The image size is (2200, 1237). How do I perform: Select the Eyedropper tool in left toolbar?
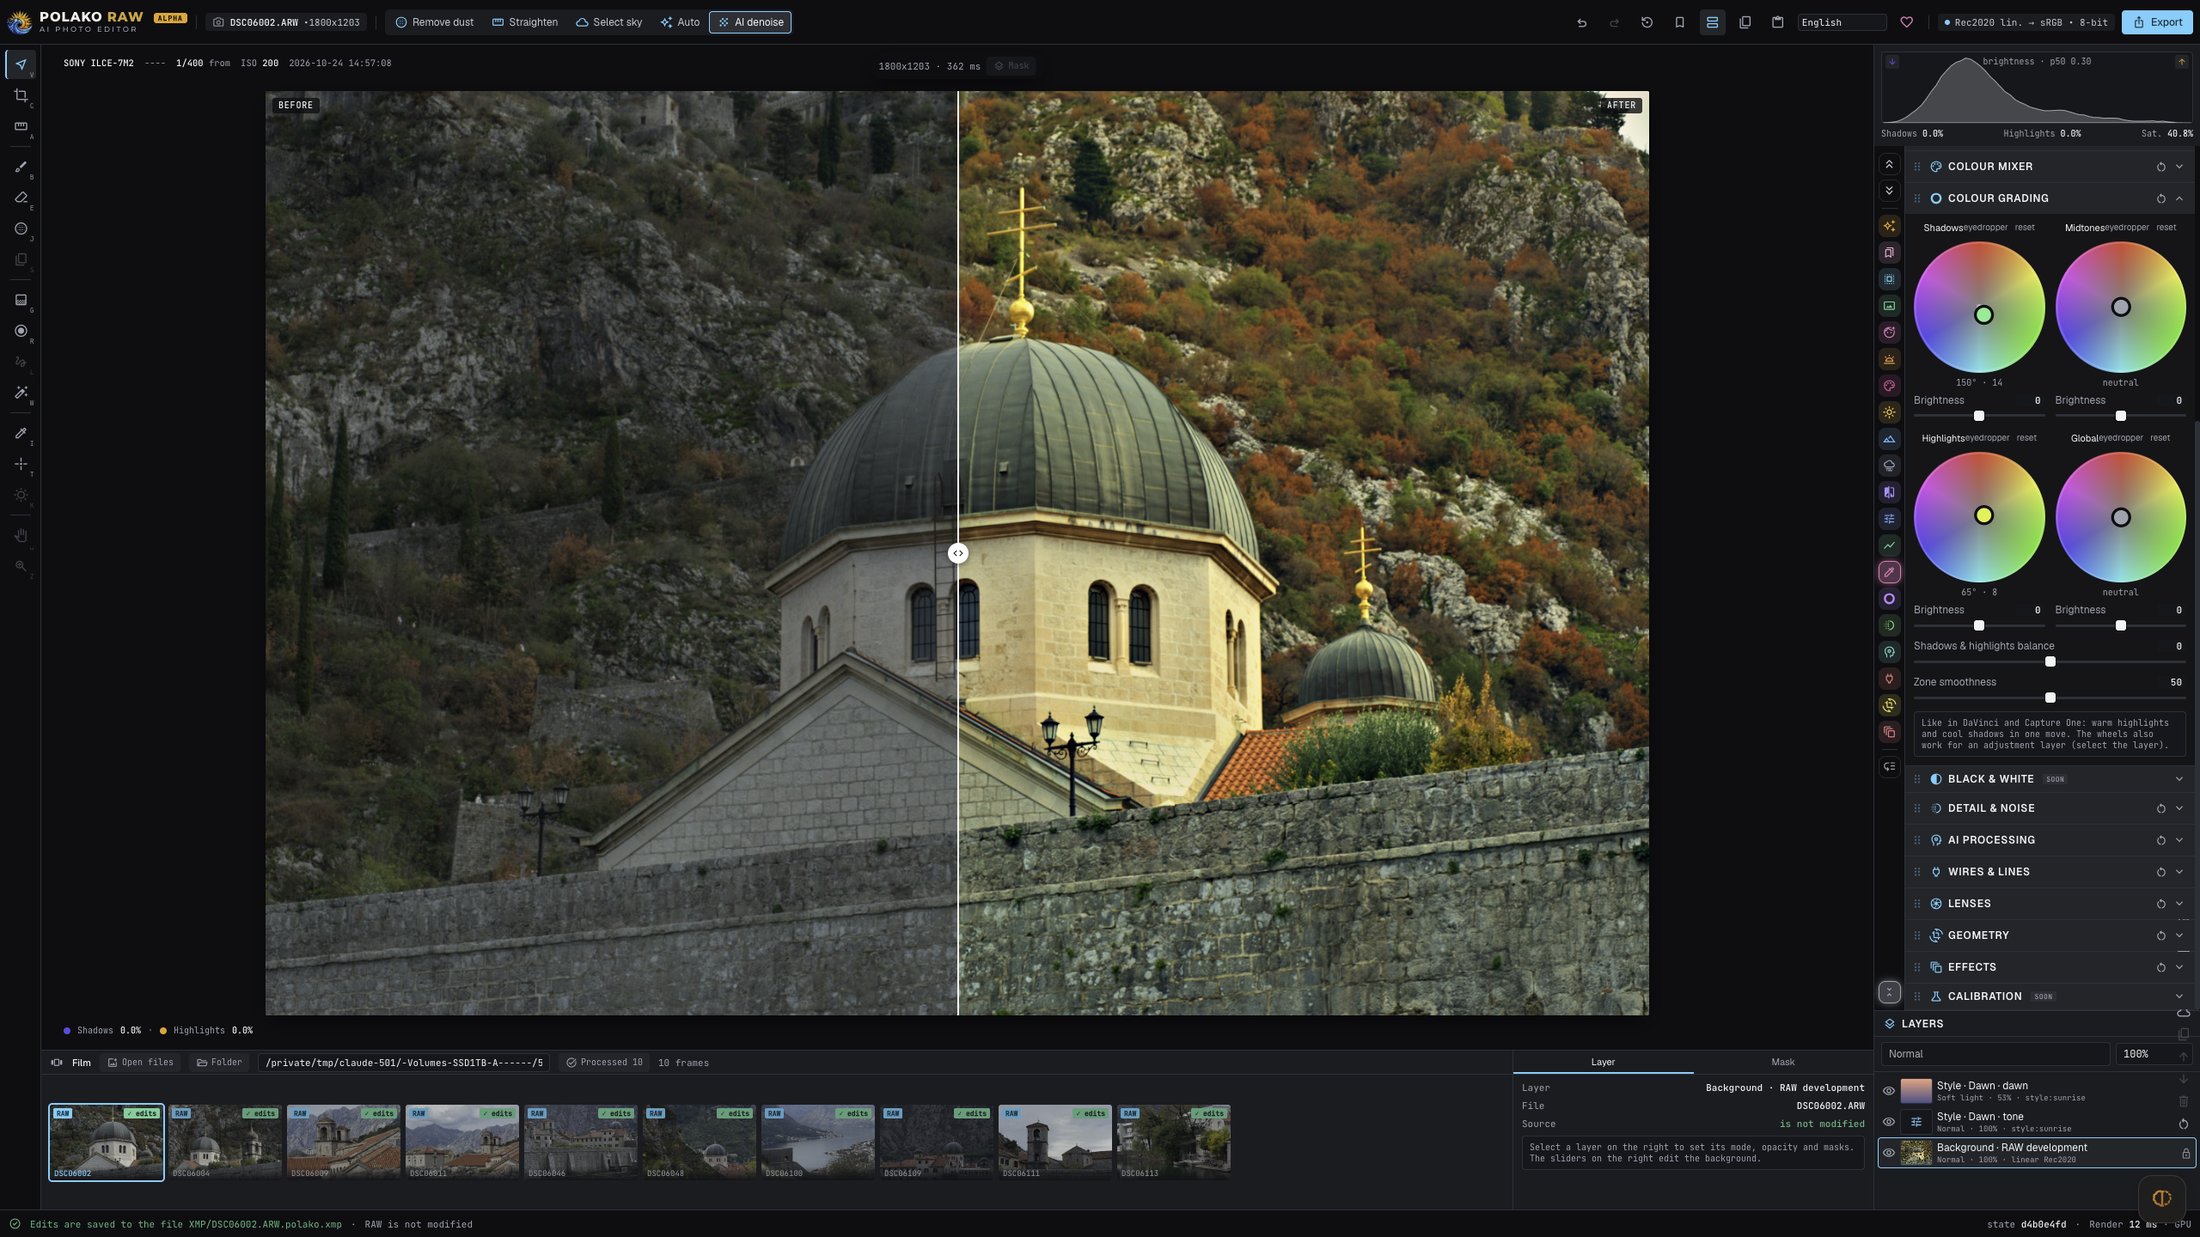pos(20,433)
